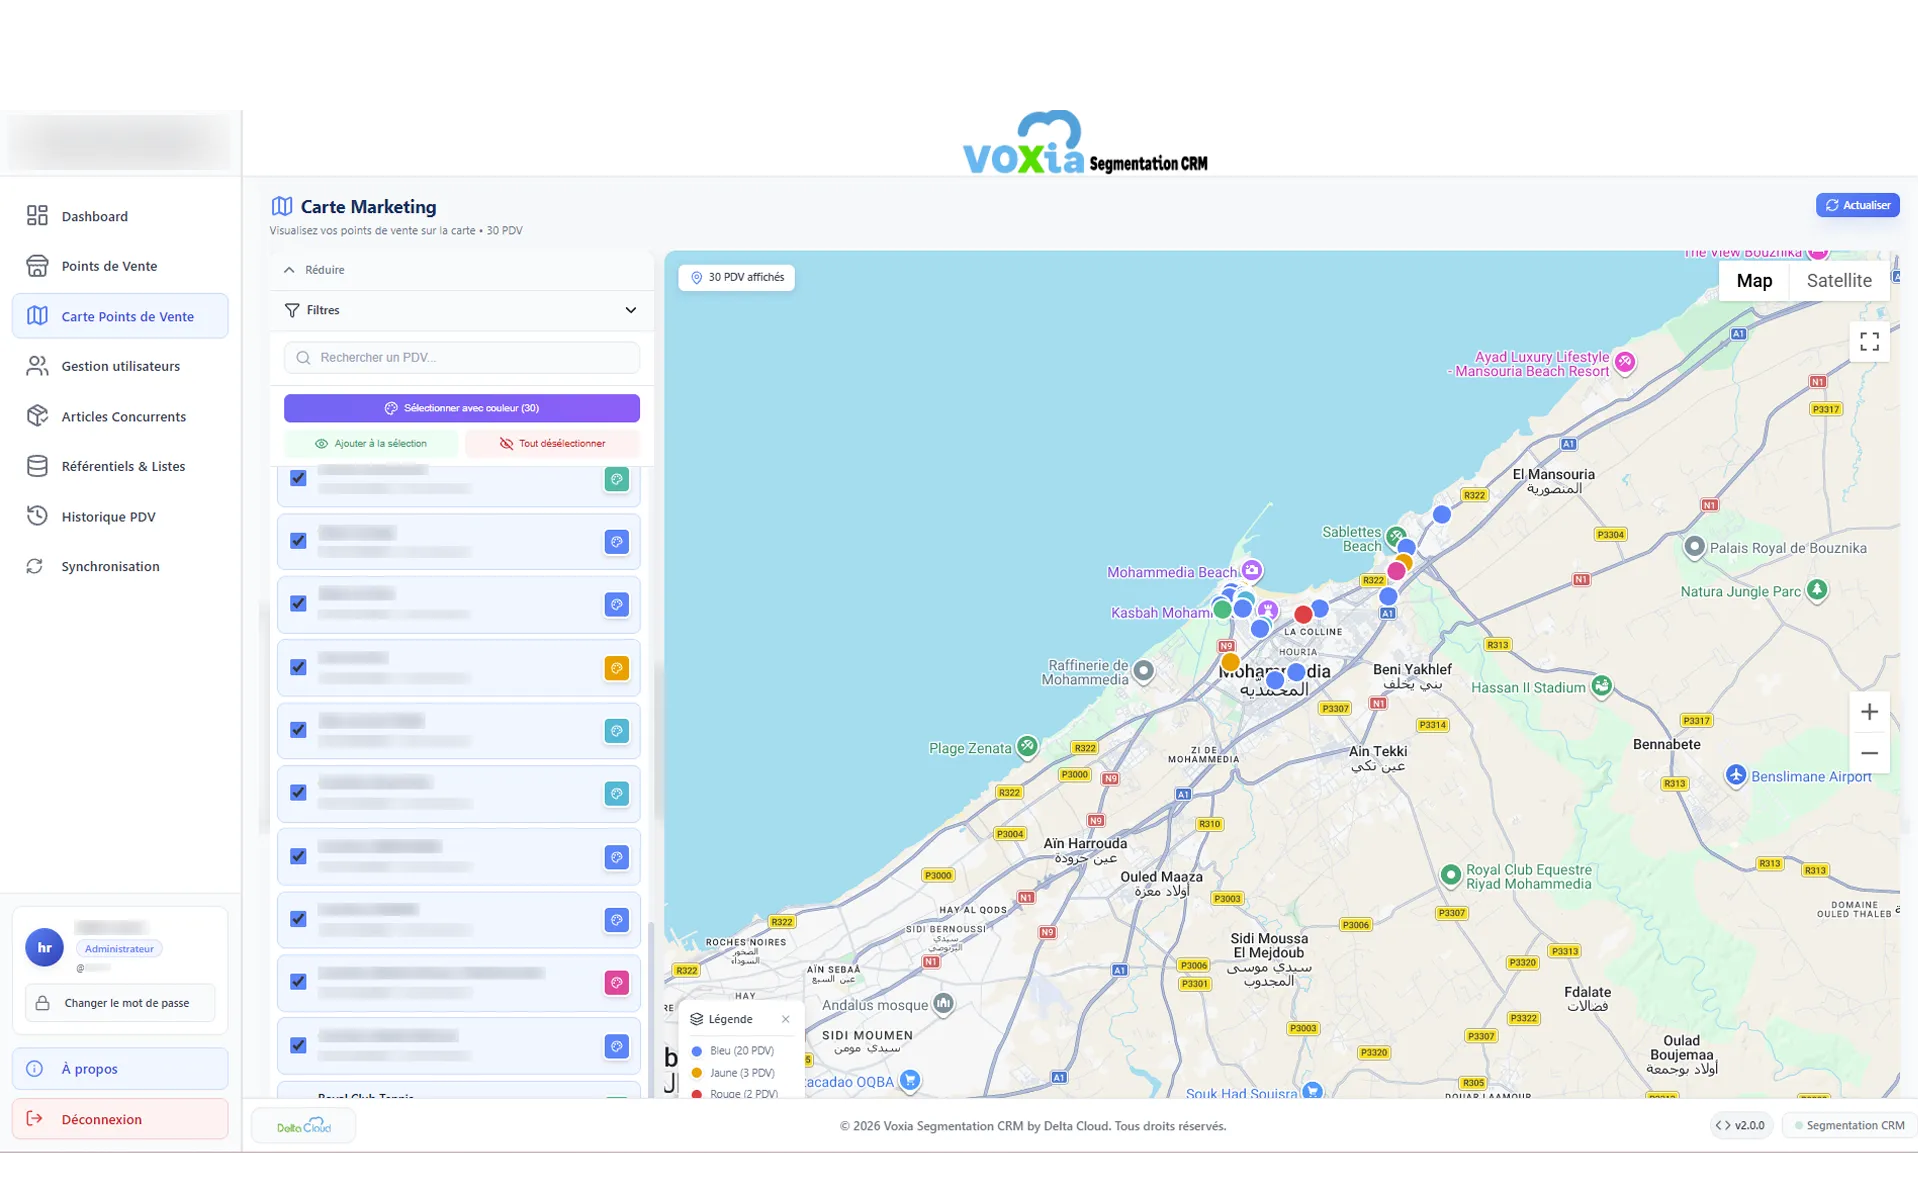This screenshot has width=1919, height=1199.
Task: Open the Raffinerie de Mohammedia pin
Action: tap(1144, 671)
